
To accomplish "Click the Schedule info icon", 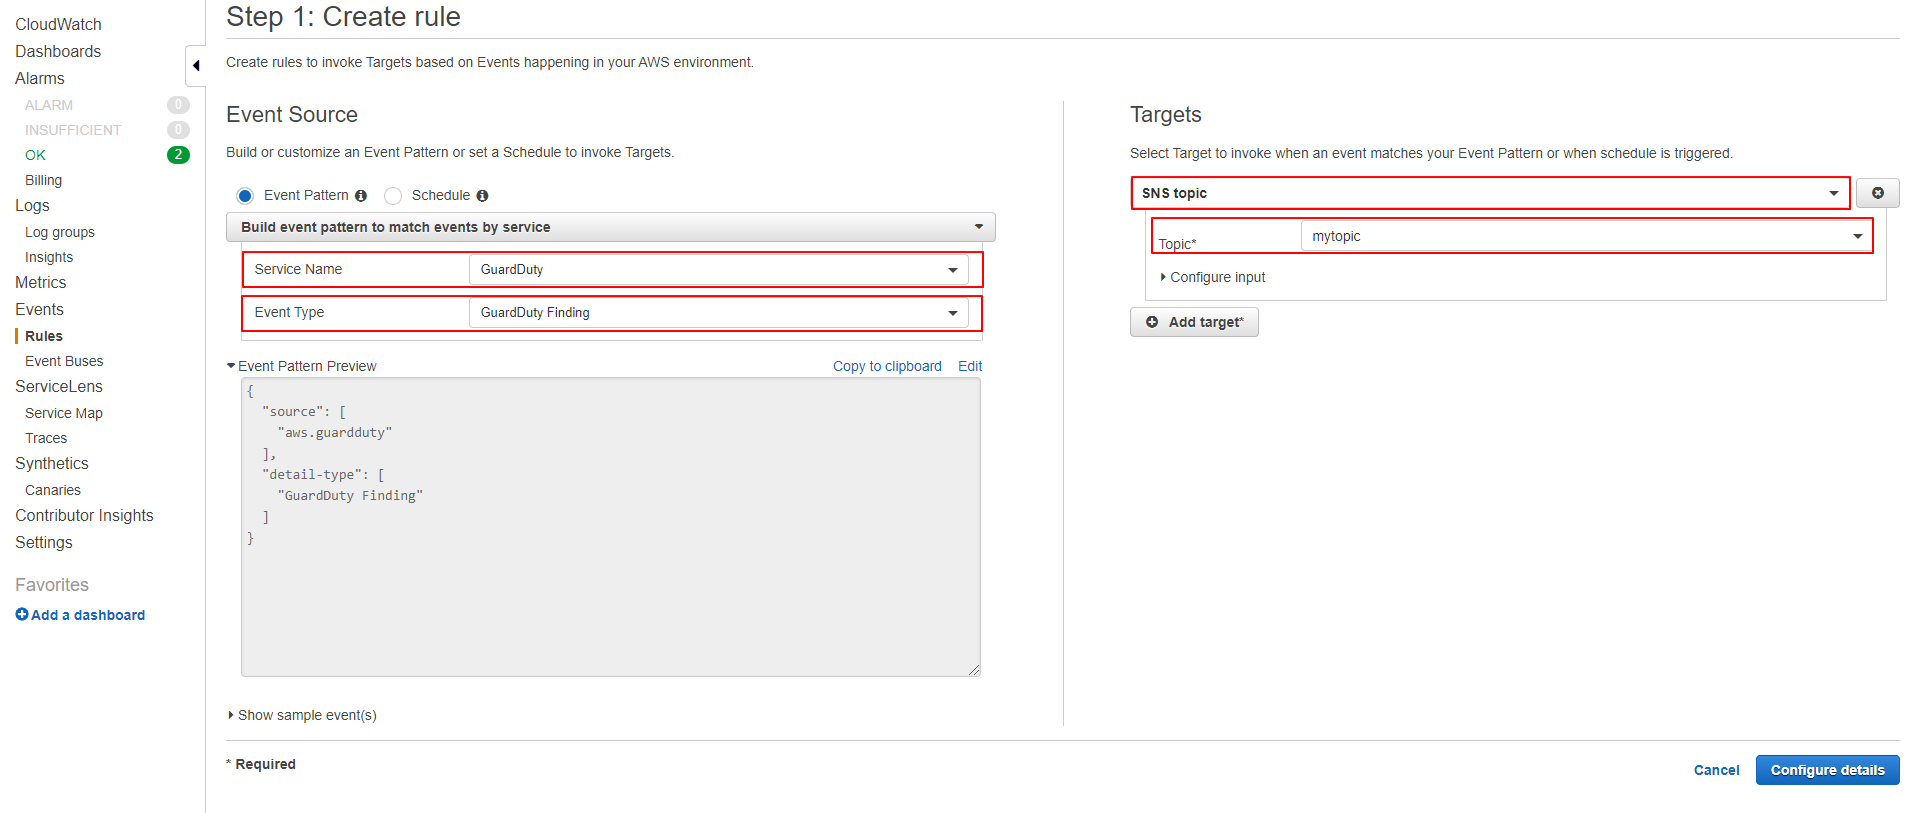I will click(x=482, y=196).
